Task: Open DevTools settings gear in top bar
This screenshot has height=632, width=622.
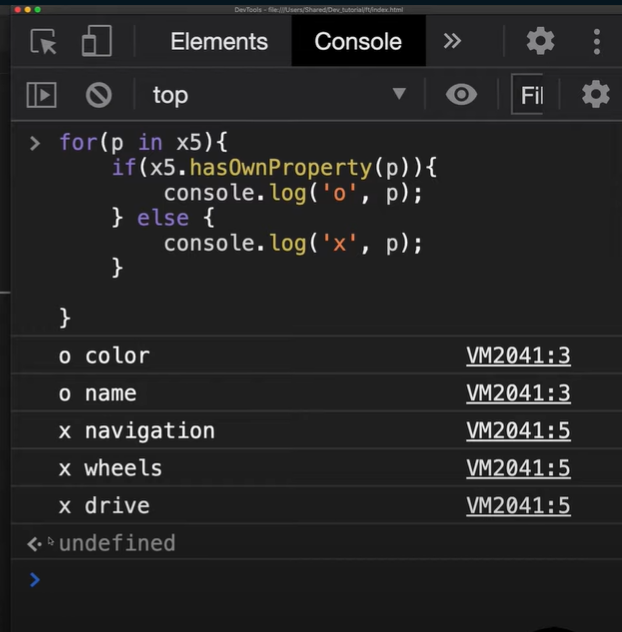Action: [540, 41]
